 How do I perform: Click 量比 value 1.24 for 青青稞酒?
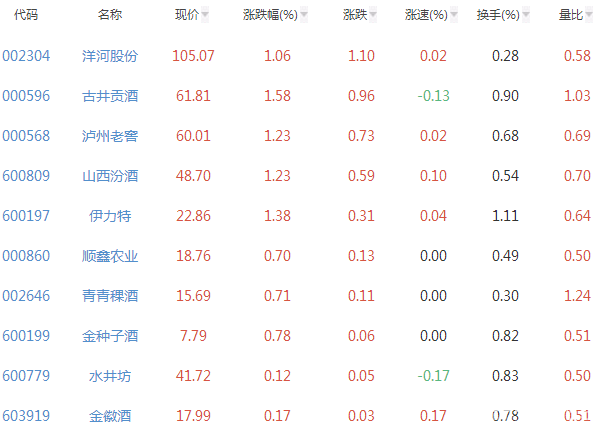[x=577, y=296]
